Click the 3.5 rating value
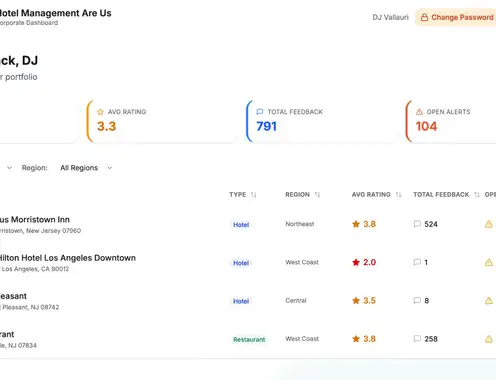The image size is (496, 380). point(369,301)
